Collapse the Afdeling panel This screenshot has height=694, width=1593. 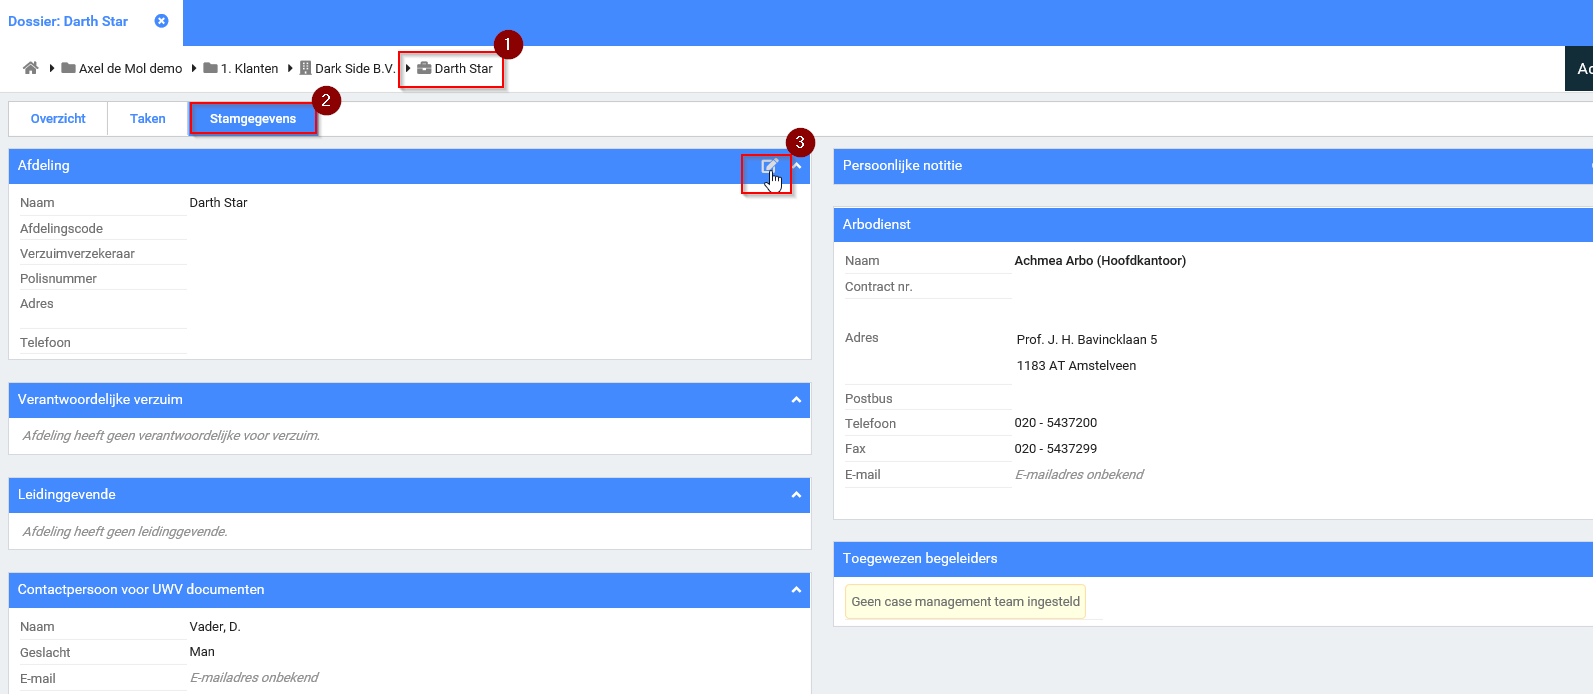(x=797, y=166)
